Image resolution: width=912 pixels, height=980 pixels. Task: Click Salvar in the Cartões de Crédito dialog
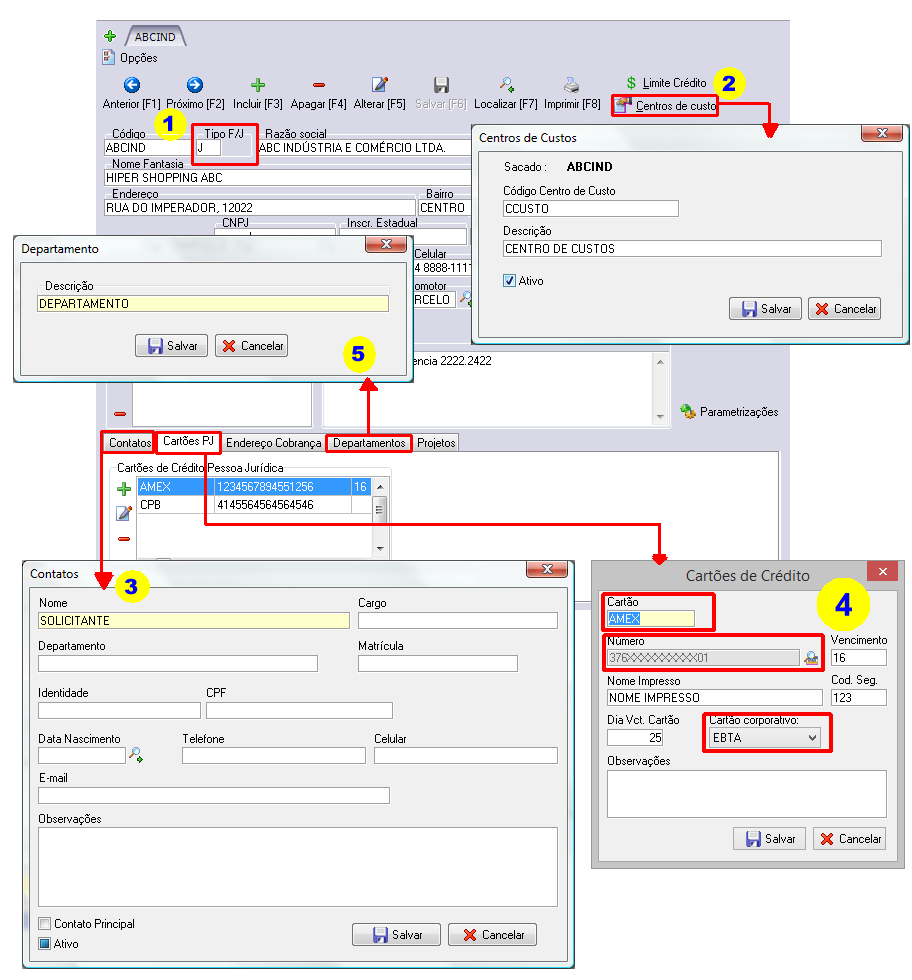pyautogui.click(x=770, y=839)
